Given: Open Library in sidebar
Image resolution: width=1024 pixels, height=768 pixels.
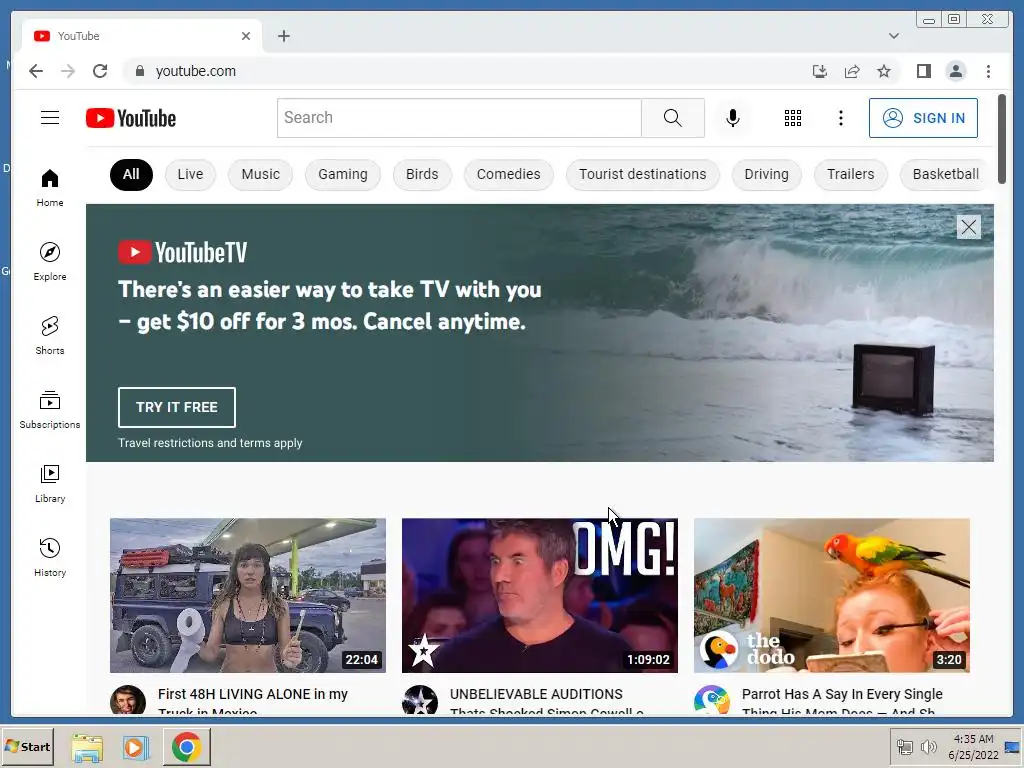Looking at the screenshot, I should [x=50, y=483].
